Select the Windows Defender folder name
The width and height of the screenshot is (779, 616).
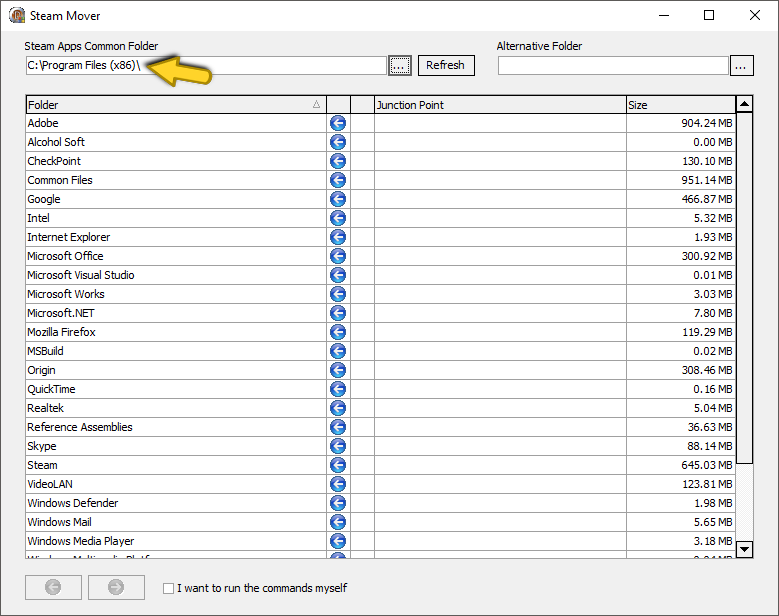point(73,503)
